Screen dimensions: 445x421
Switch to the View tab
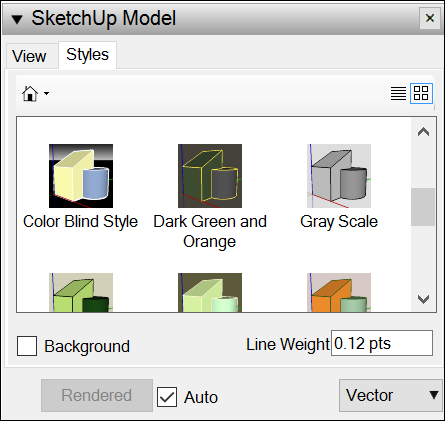[29, 56]
